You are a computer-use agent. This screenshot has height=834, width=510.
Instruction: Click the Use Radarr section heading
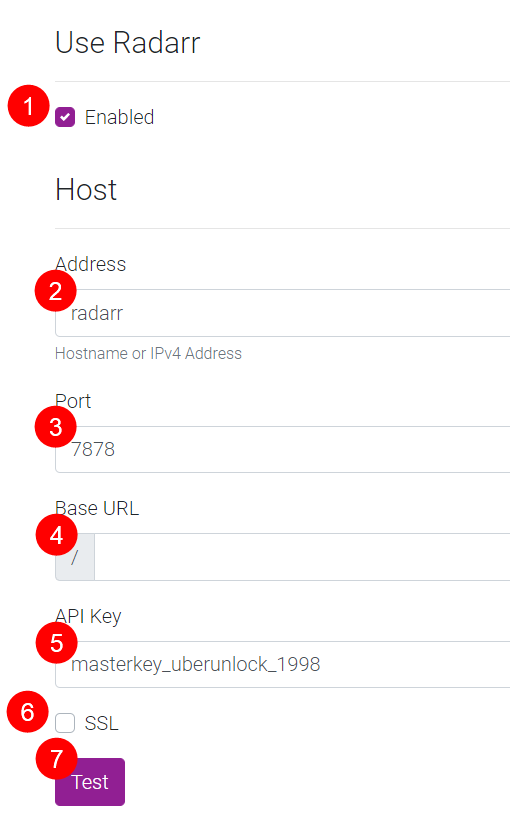[x=128, y=43]
